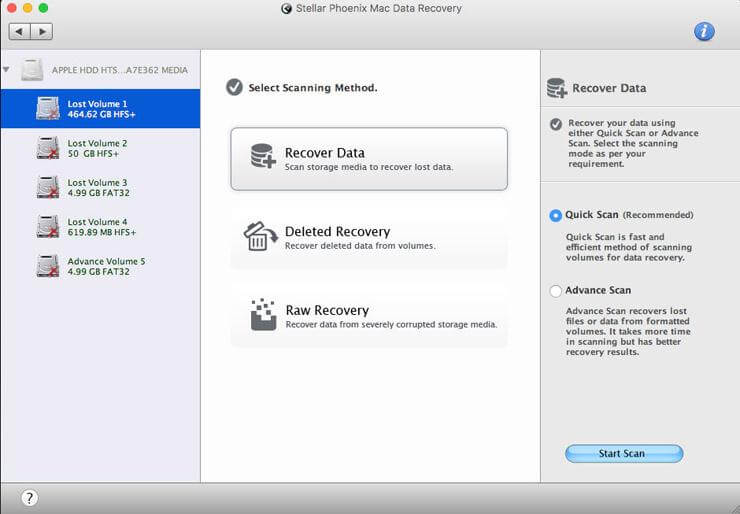Collapse the APPLE HDD disclosure triangle
Viewport: 740px width, 514px height.
pyautogui.click(x=6, y=69)
